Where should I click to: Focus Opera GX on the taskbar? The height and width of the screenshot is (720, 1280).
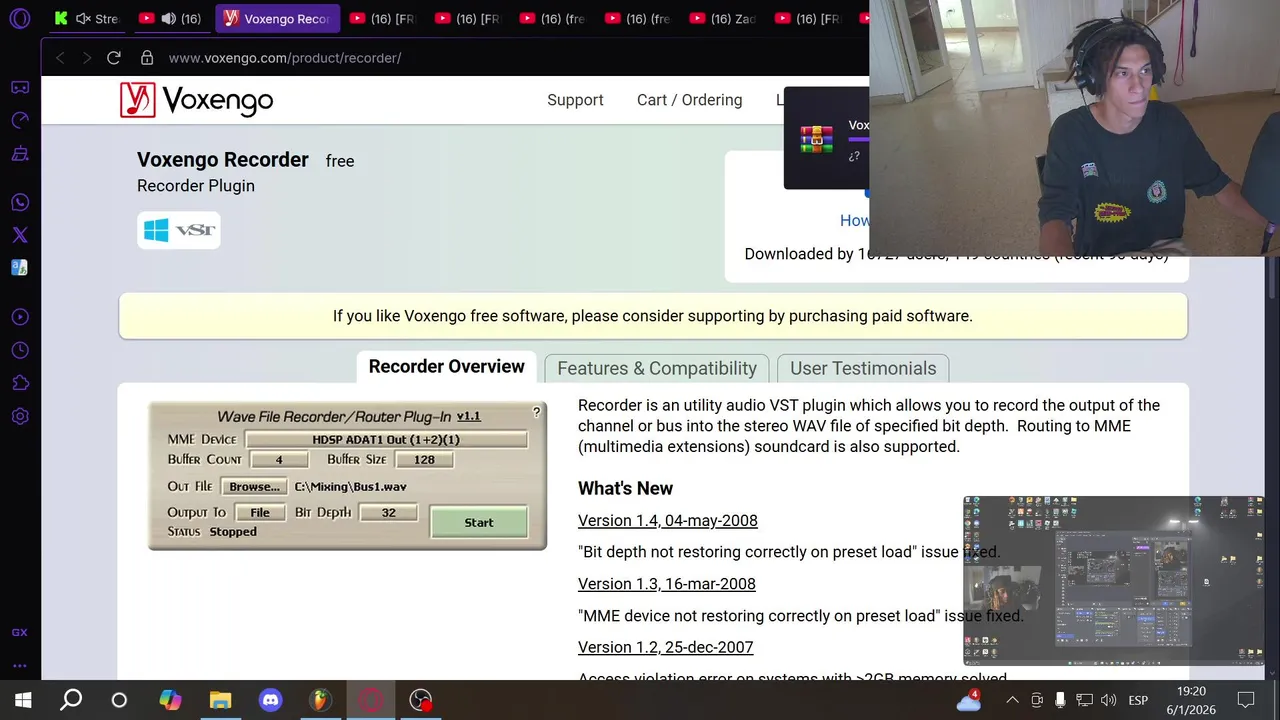371,700
